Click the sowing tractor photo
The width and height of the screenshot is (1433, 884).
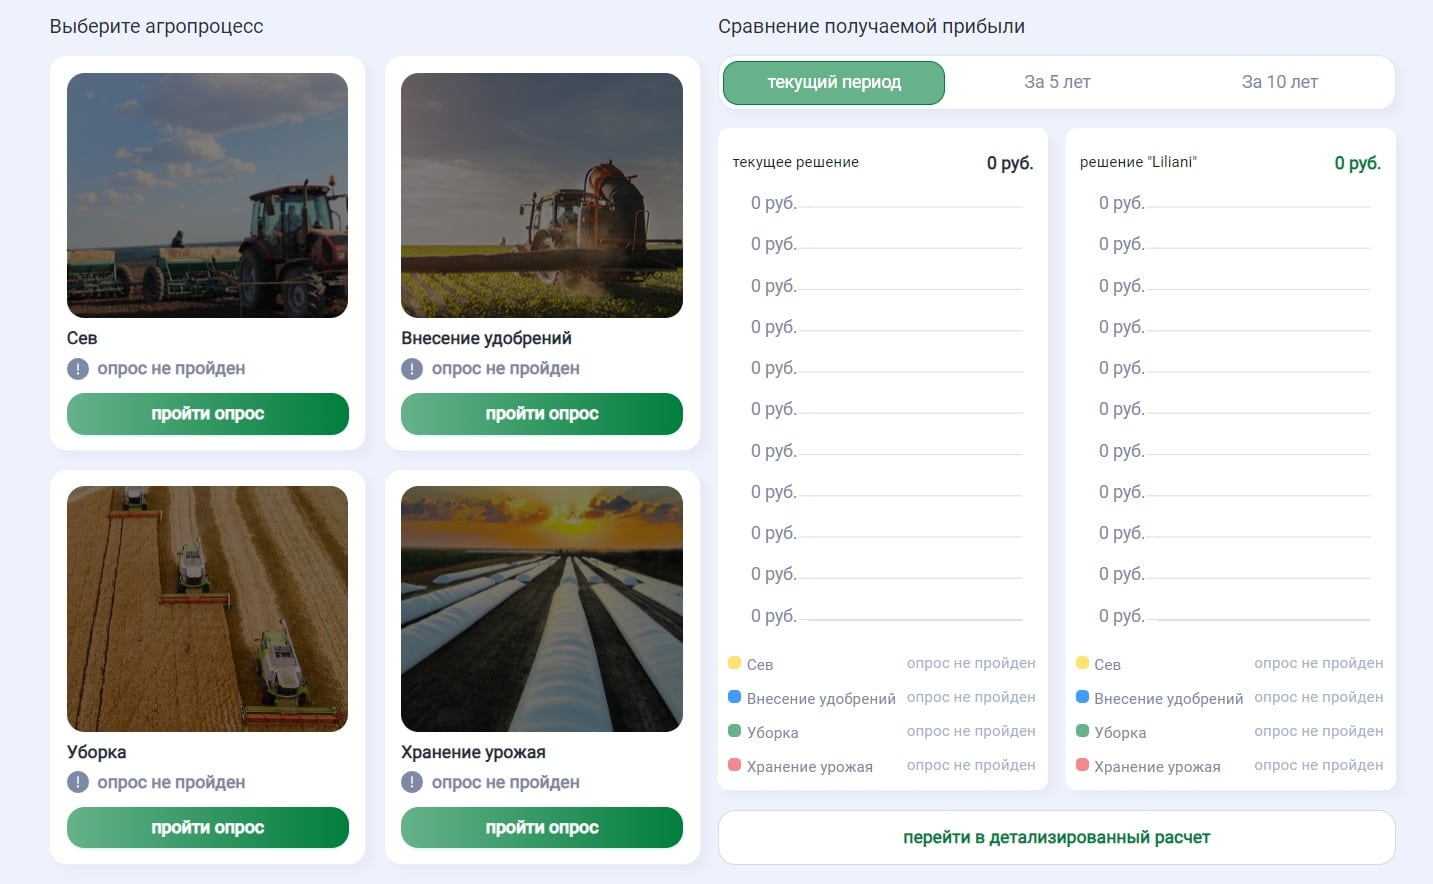coord(207,196)
